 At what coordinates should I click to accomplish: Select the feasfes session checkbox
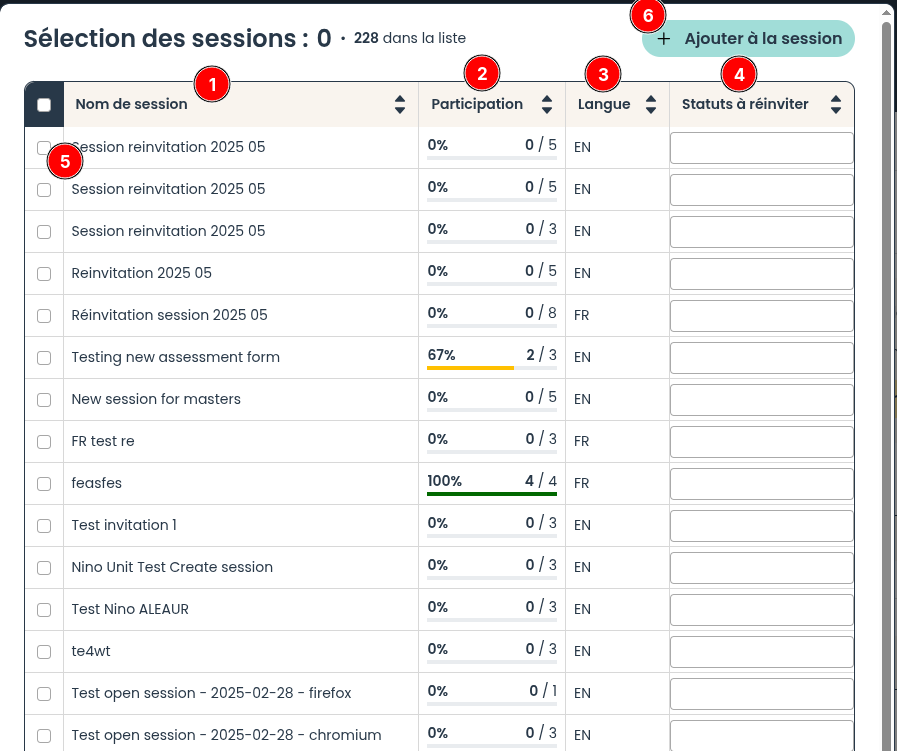pyautogui.click(x=44, y=484)
